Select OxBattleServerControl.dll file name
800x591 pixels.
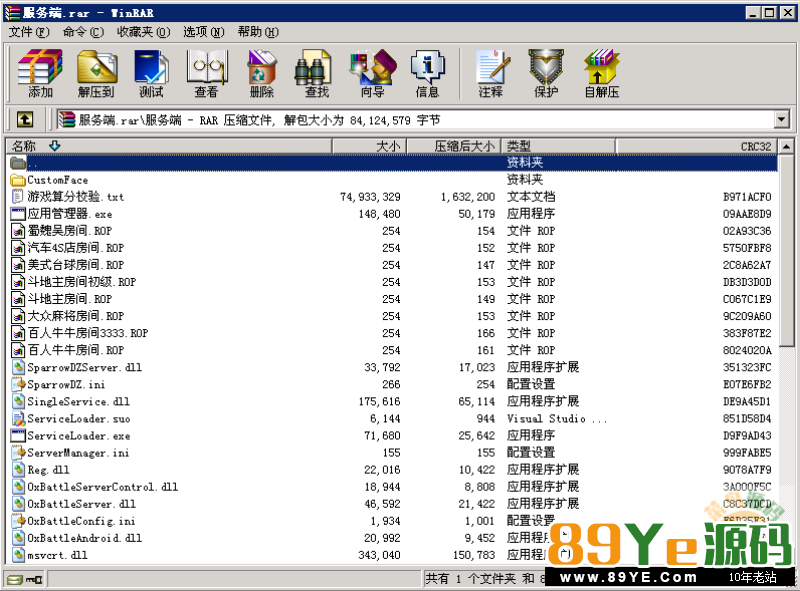coord(103,487)
